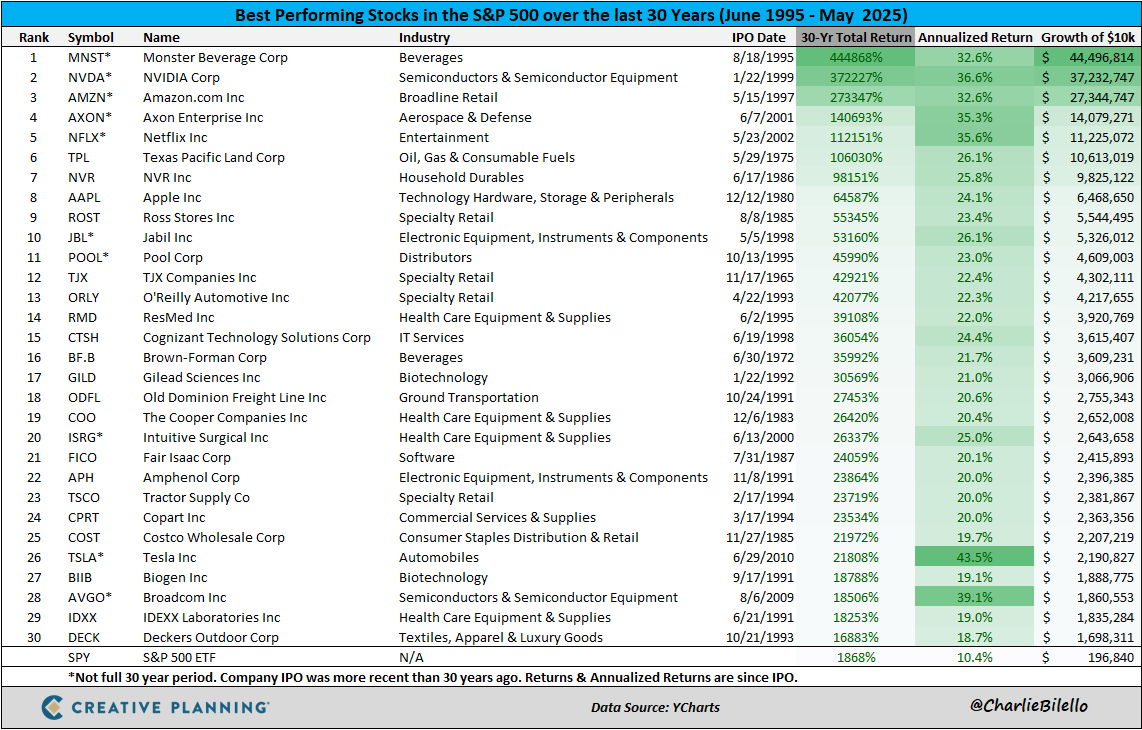Click the Annualized Return column header

point(974,37)
